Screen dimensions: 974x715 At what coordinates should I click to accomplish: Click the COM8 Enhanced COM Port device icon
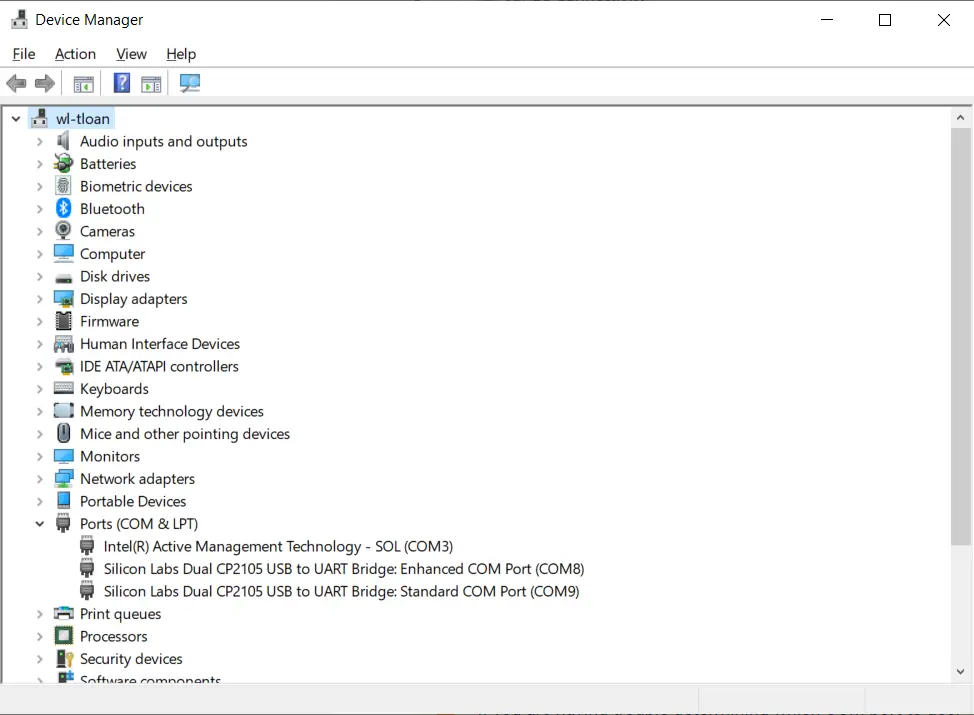click(88, 569)
